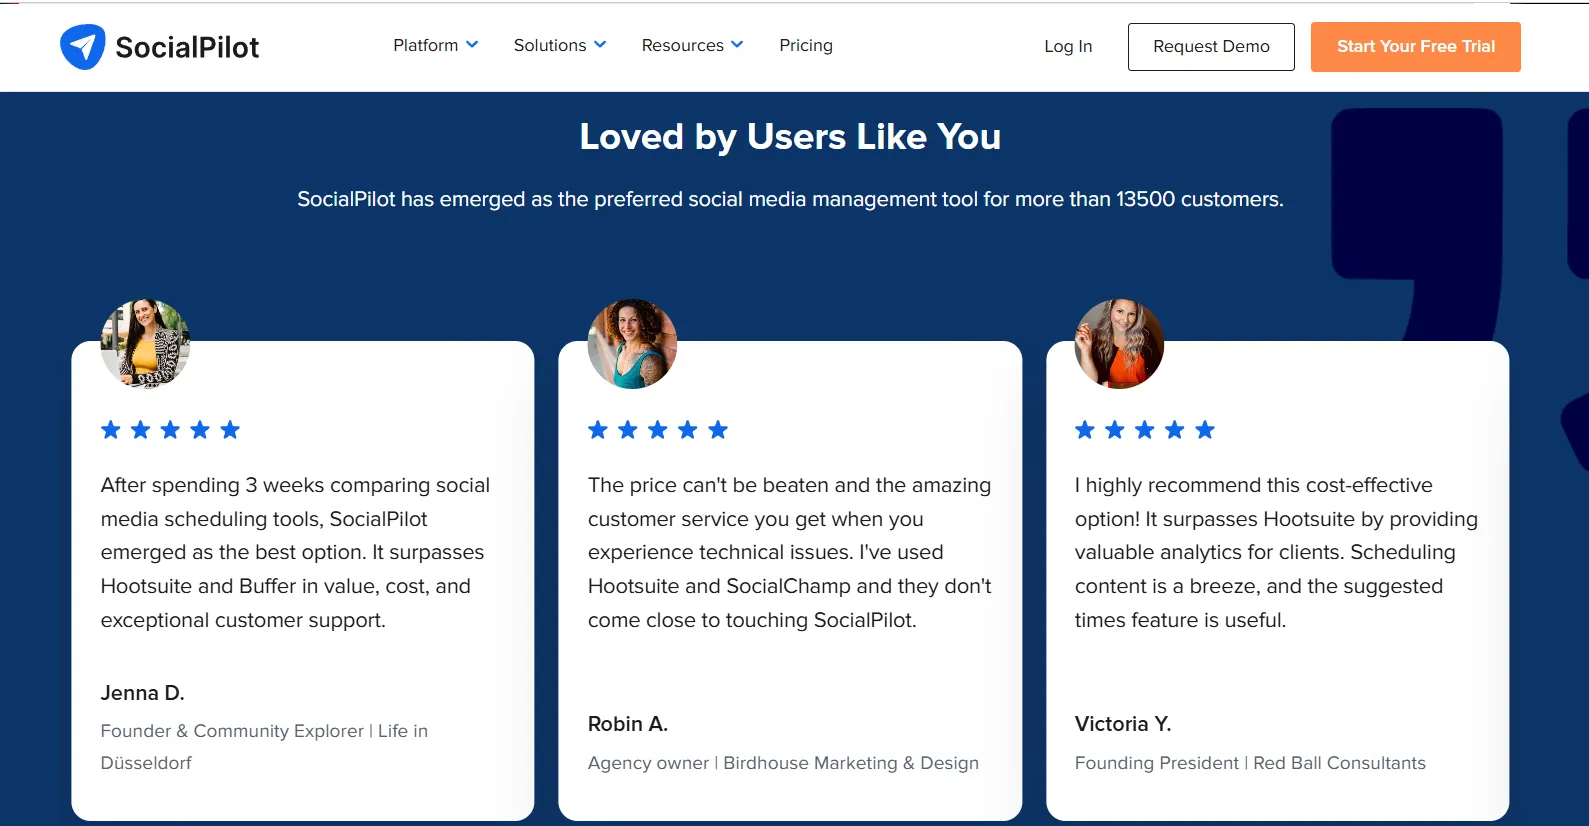Viewport: 1589px width, 826px height.
Task: Select Robin A.'s testimonial name
Action: point(628,724)
